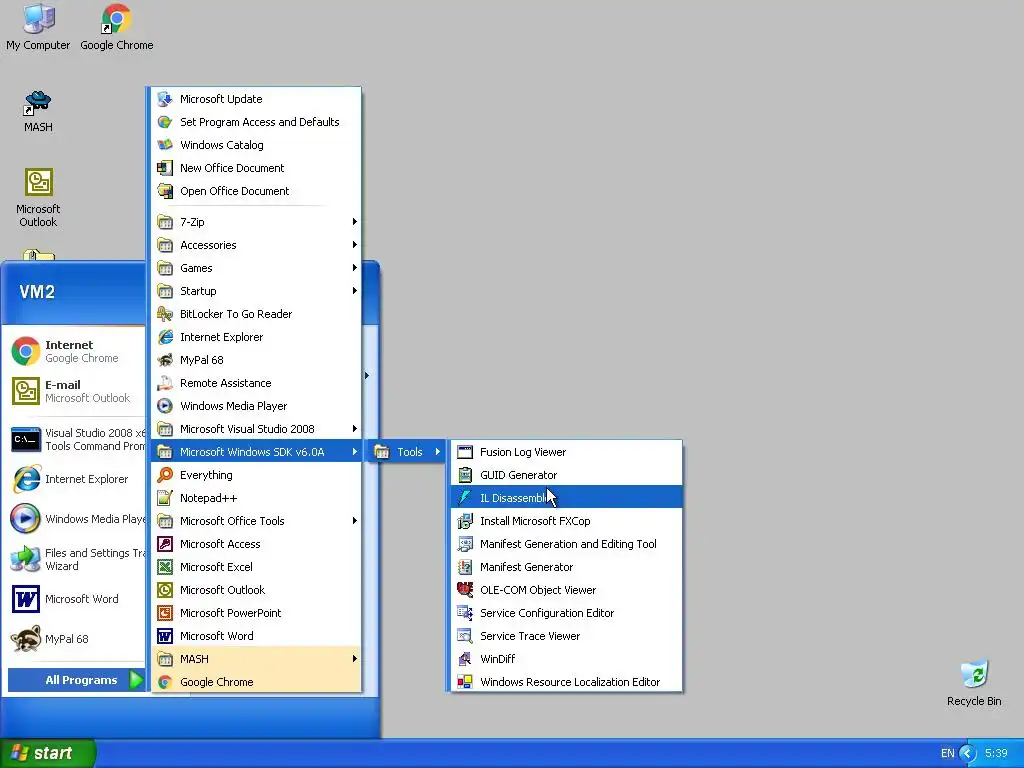Open MyPal 68 in Start menu left pane

75,639
